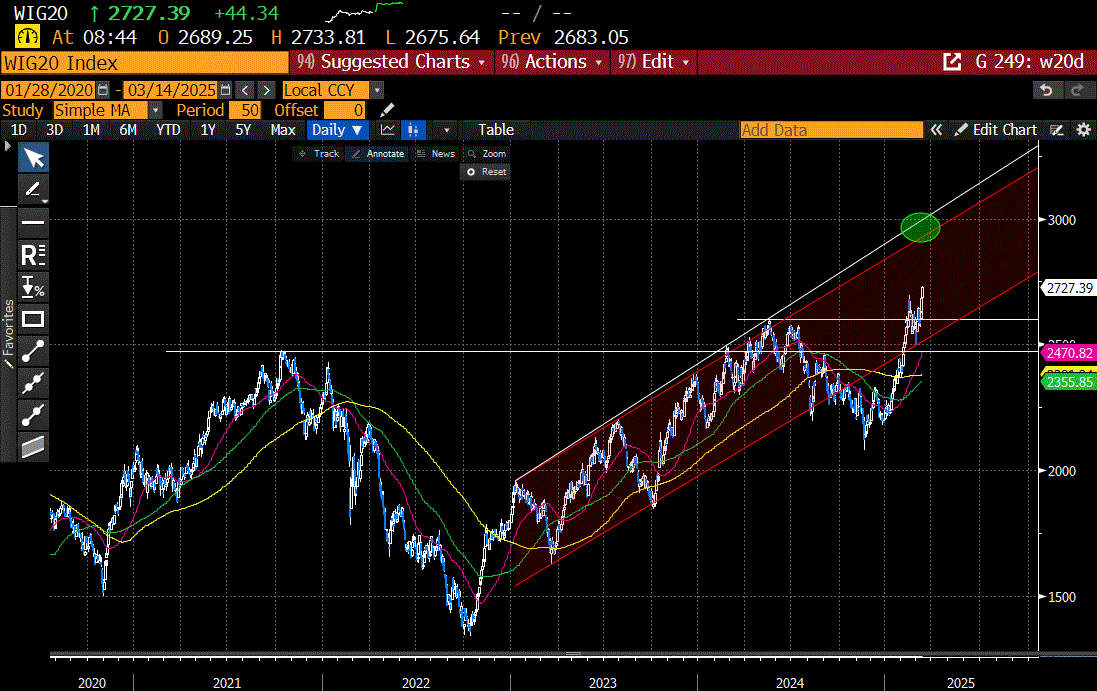Choose the pencil annotation tool
1097x691 pixels.
tap(33, 190)
